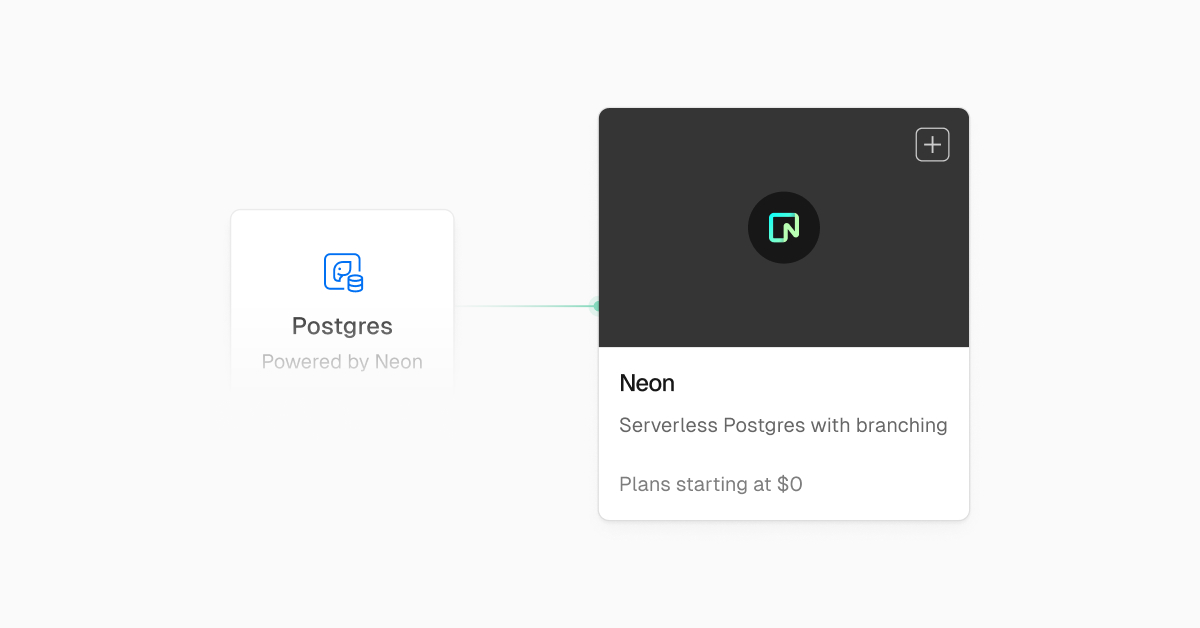Screen dimensions: 1200x628
Task: Click the connection line between Postgres and Neon
Action: 525,306
